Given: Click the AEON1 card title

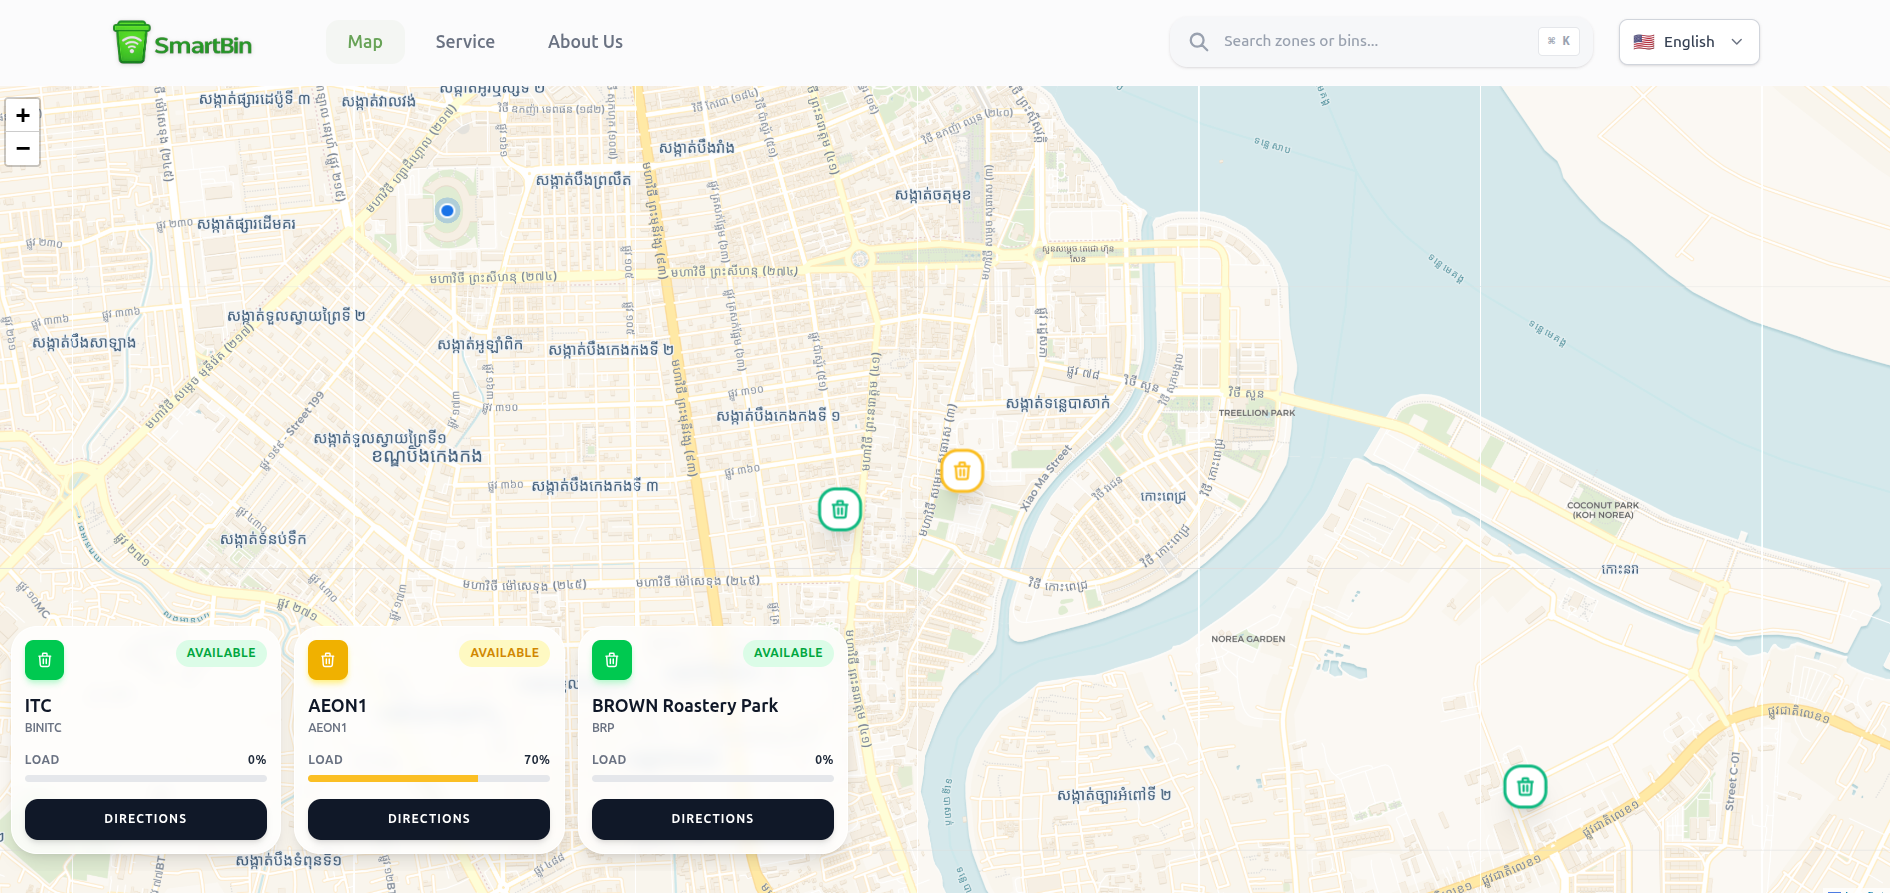Looking at the screenshot, I should coord(337,706).
